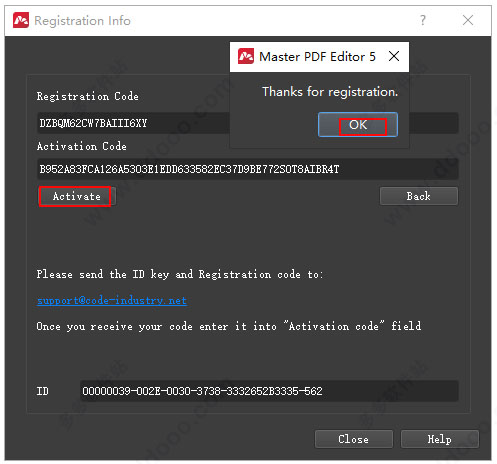Click the "Activation Code" label
The width and height of the screenshot is (497, 464).
(x=82, y=146)
